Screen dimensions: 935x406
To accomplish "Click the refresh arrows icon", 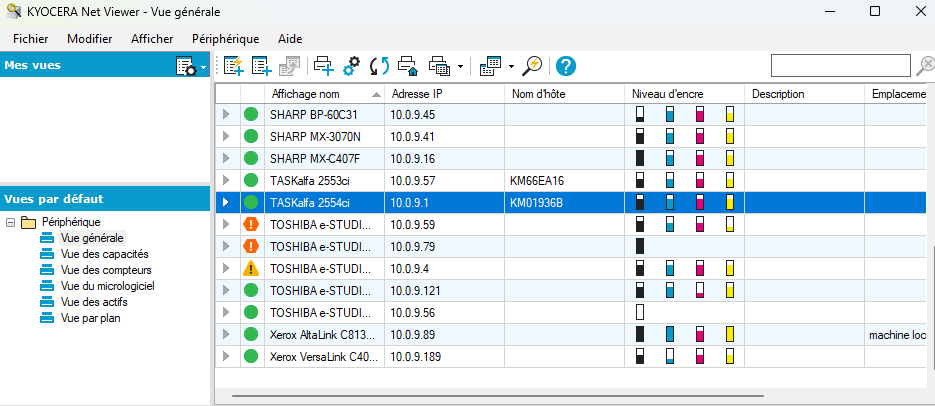I will [x=379, y=66].
